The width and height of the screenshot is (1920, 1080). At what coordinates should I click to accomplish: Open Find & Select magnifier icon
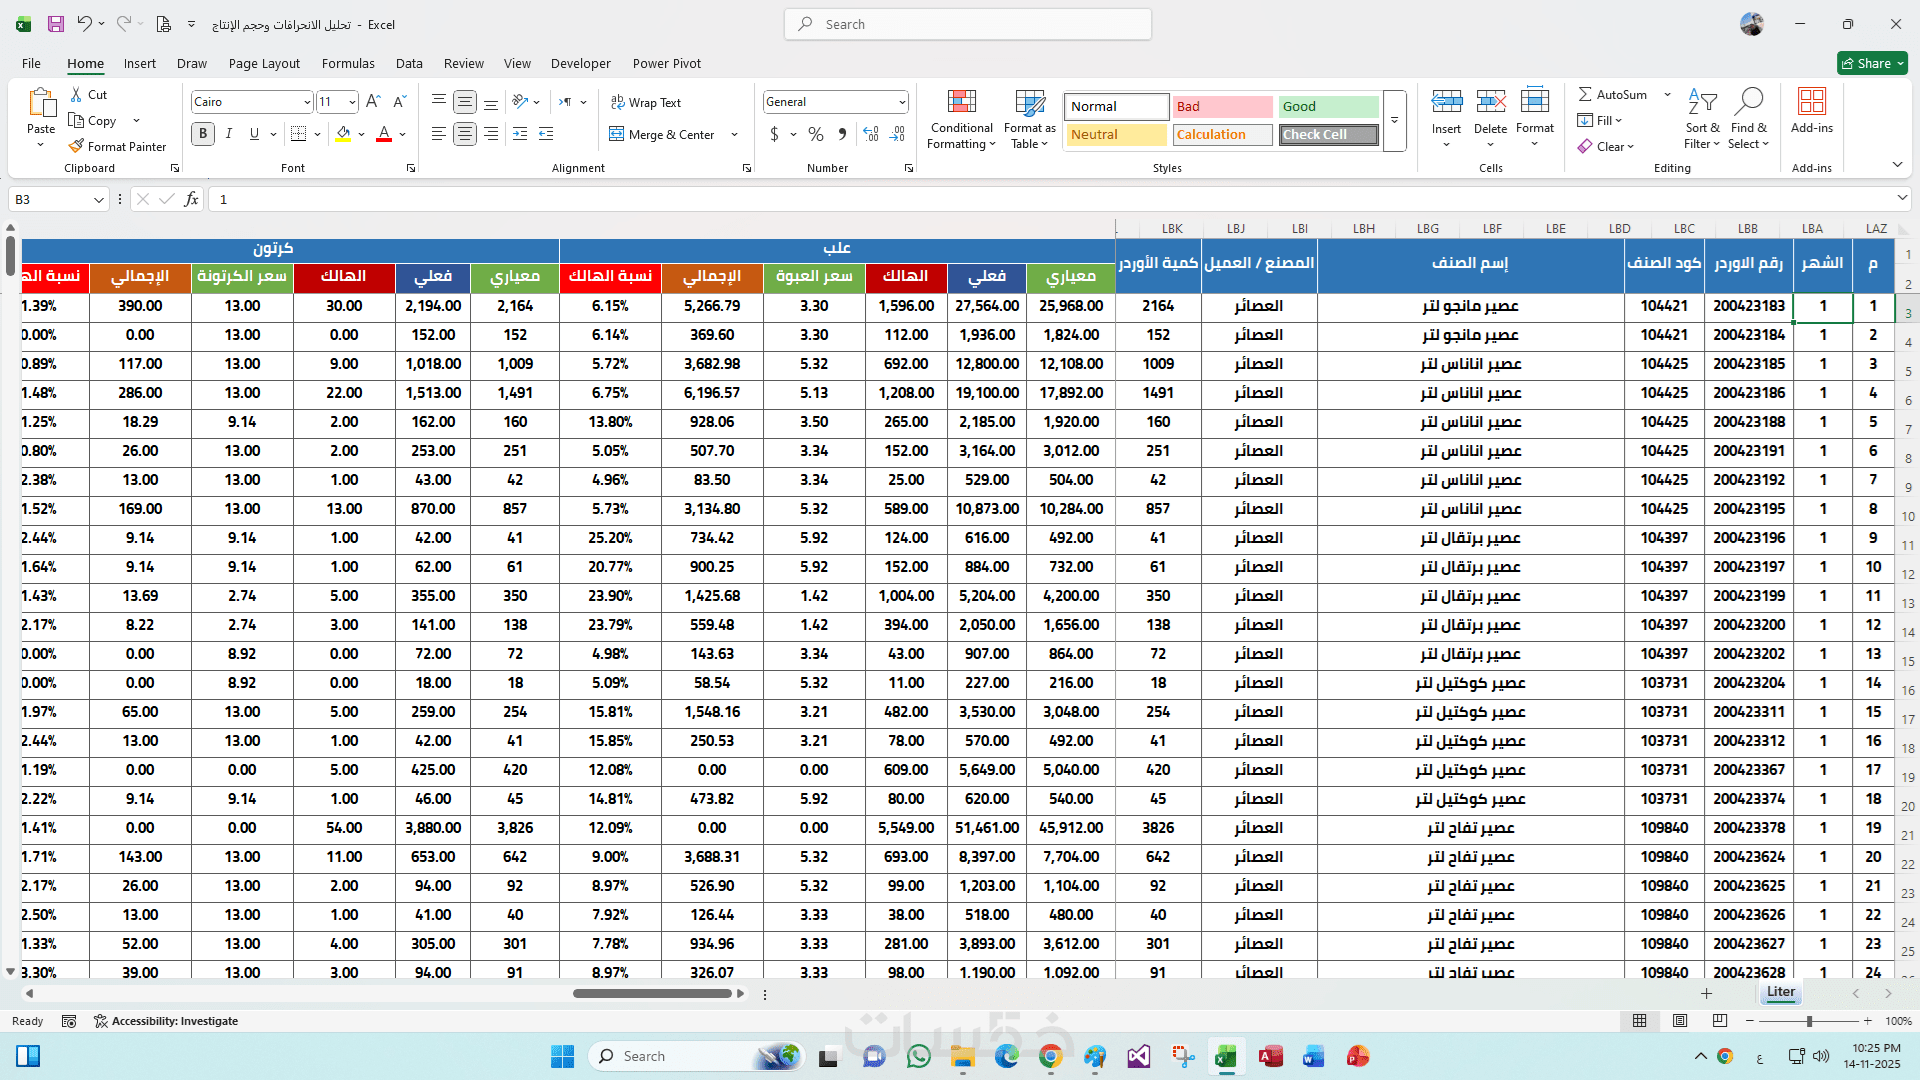pyautogui.click(x=1749, y=102)
